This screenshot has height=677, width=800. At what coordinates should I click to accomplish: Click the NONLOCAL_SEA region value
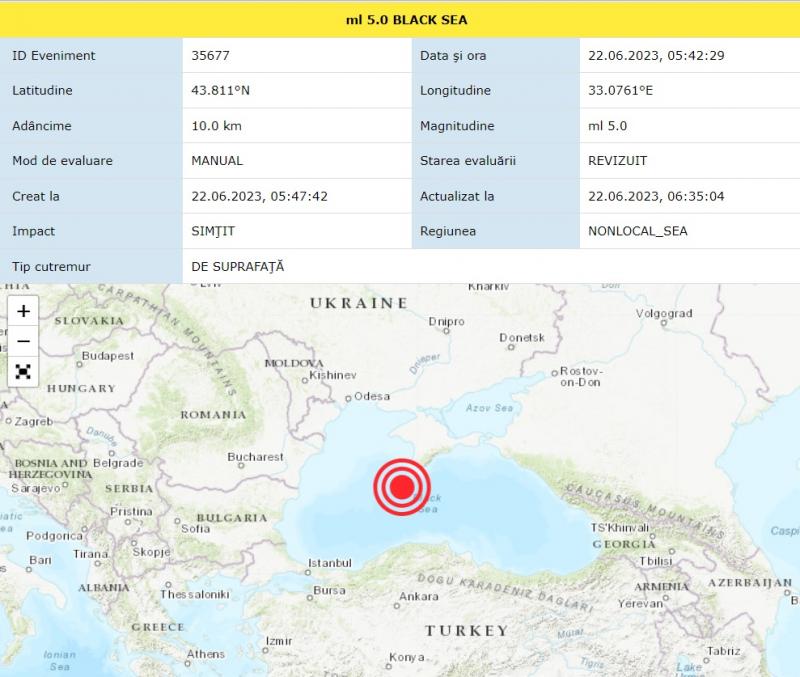(638, 231)
